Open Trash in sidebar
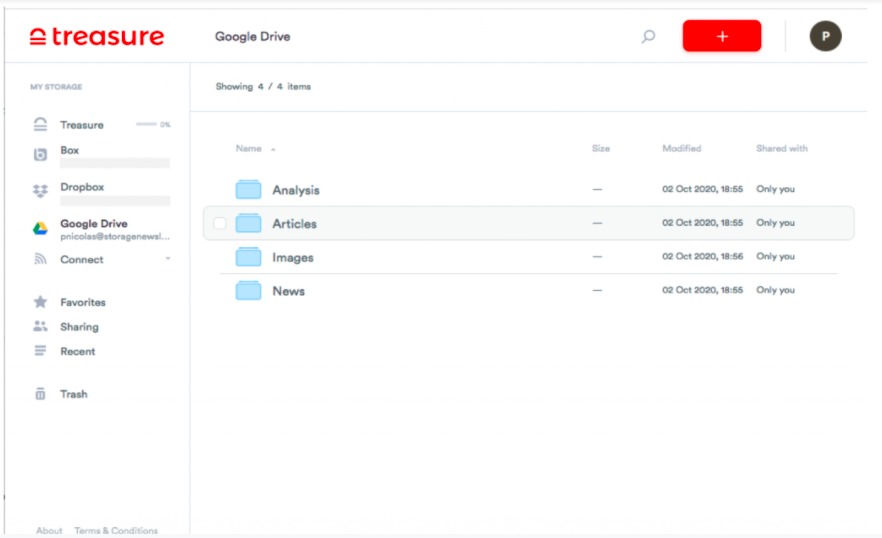882x538 pixels. (x=74, y=394)
